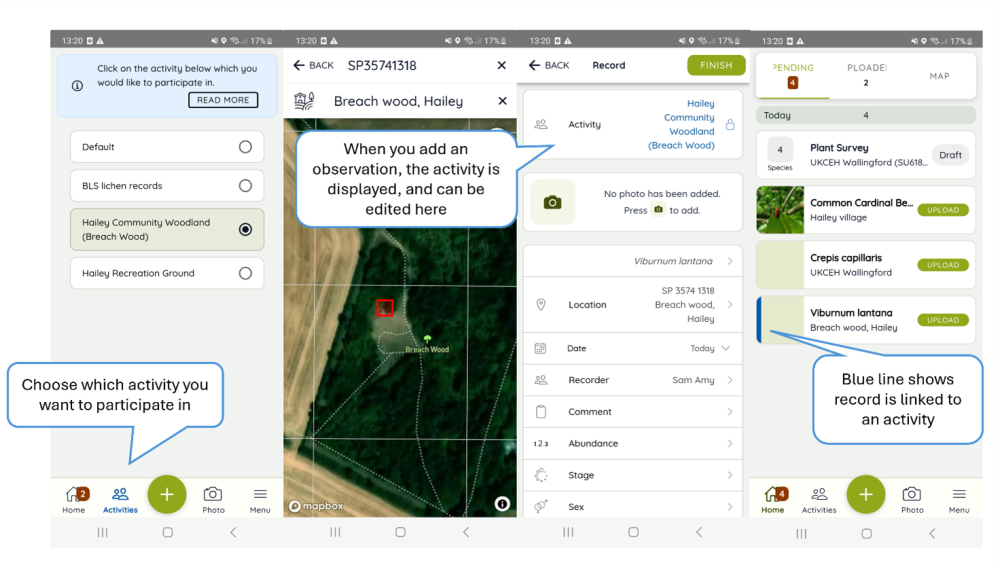Switch to the Map tab
The image size is (1000, 565).
click(939, 75)
